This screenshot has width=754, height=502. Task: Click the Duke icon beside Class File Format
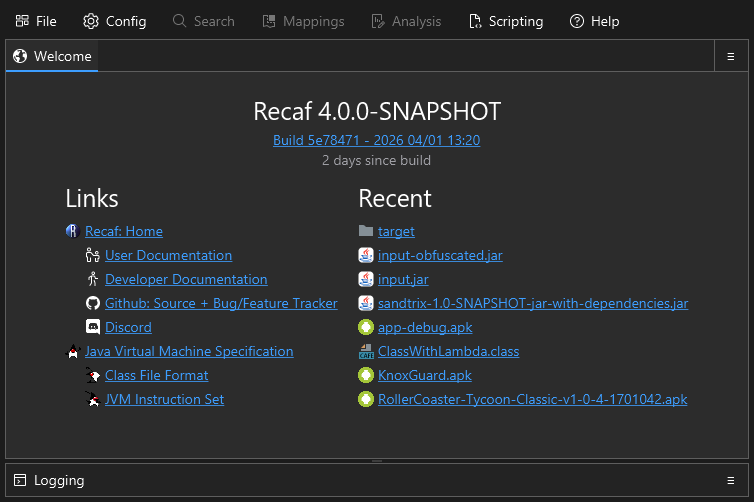93,375
